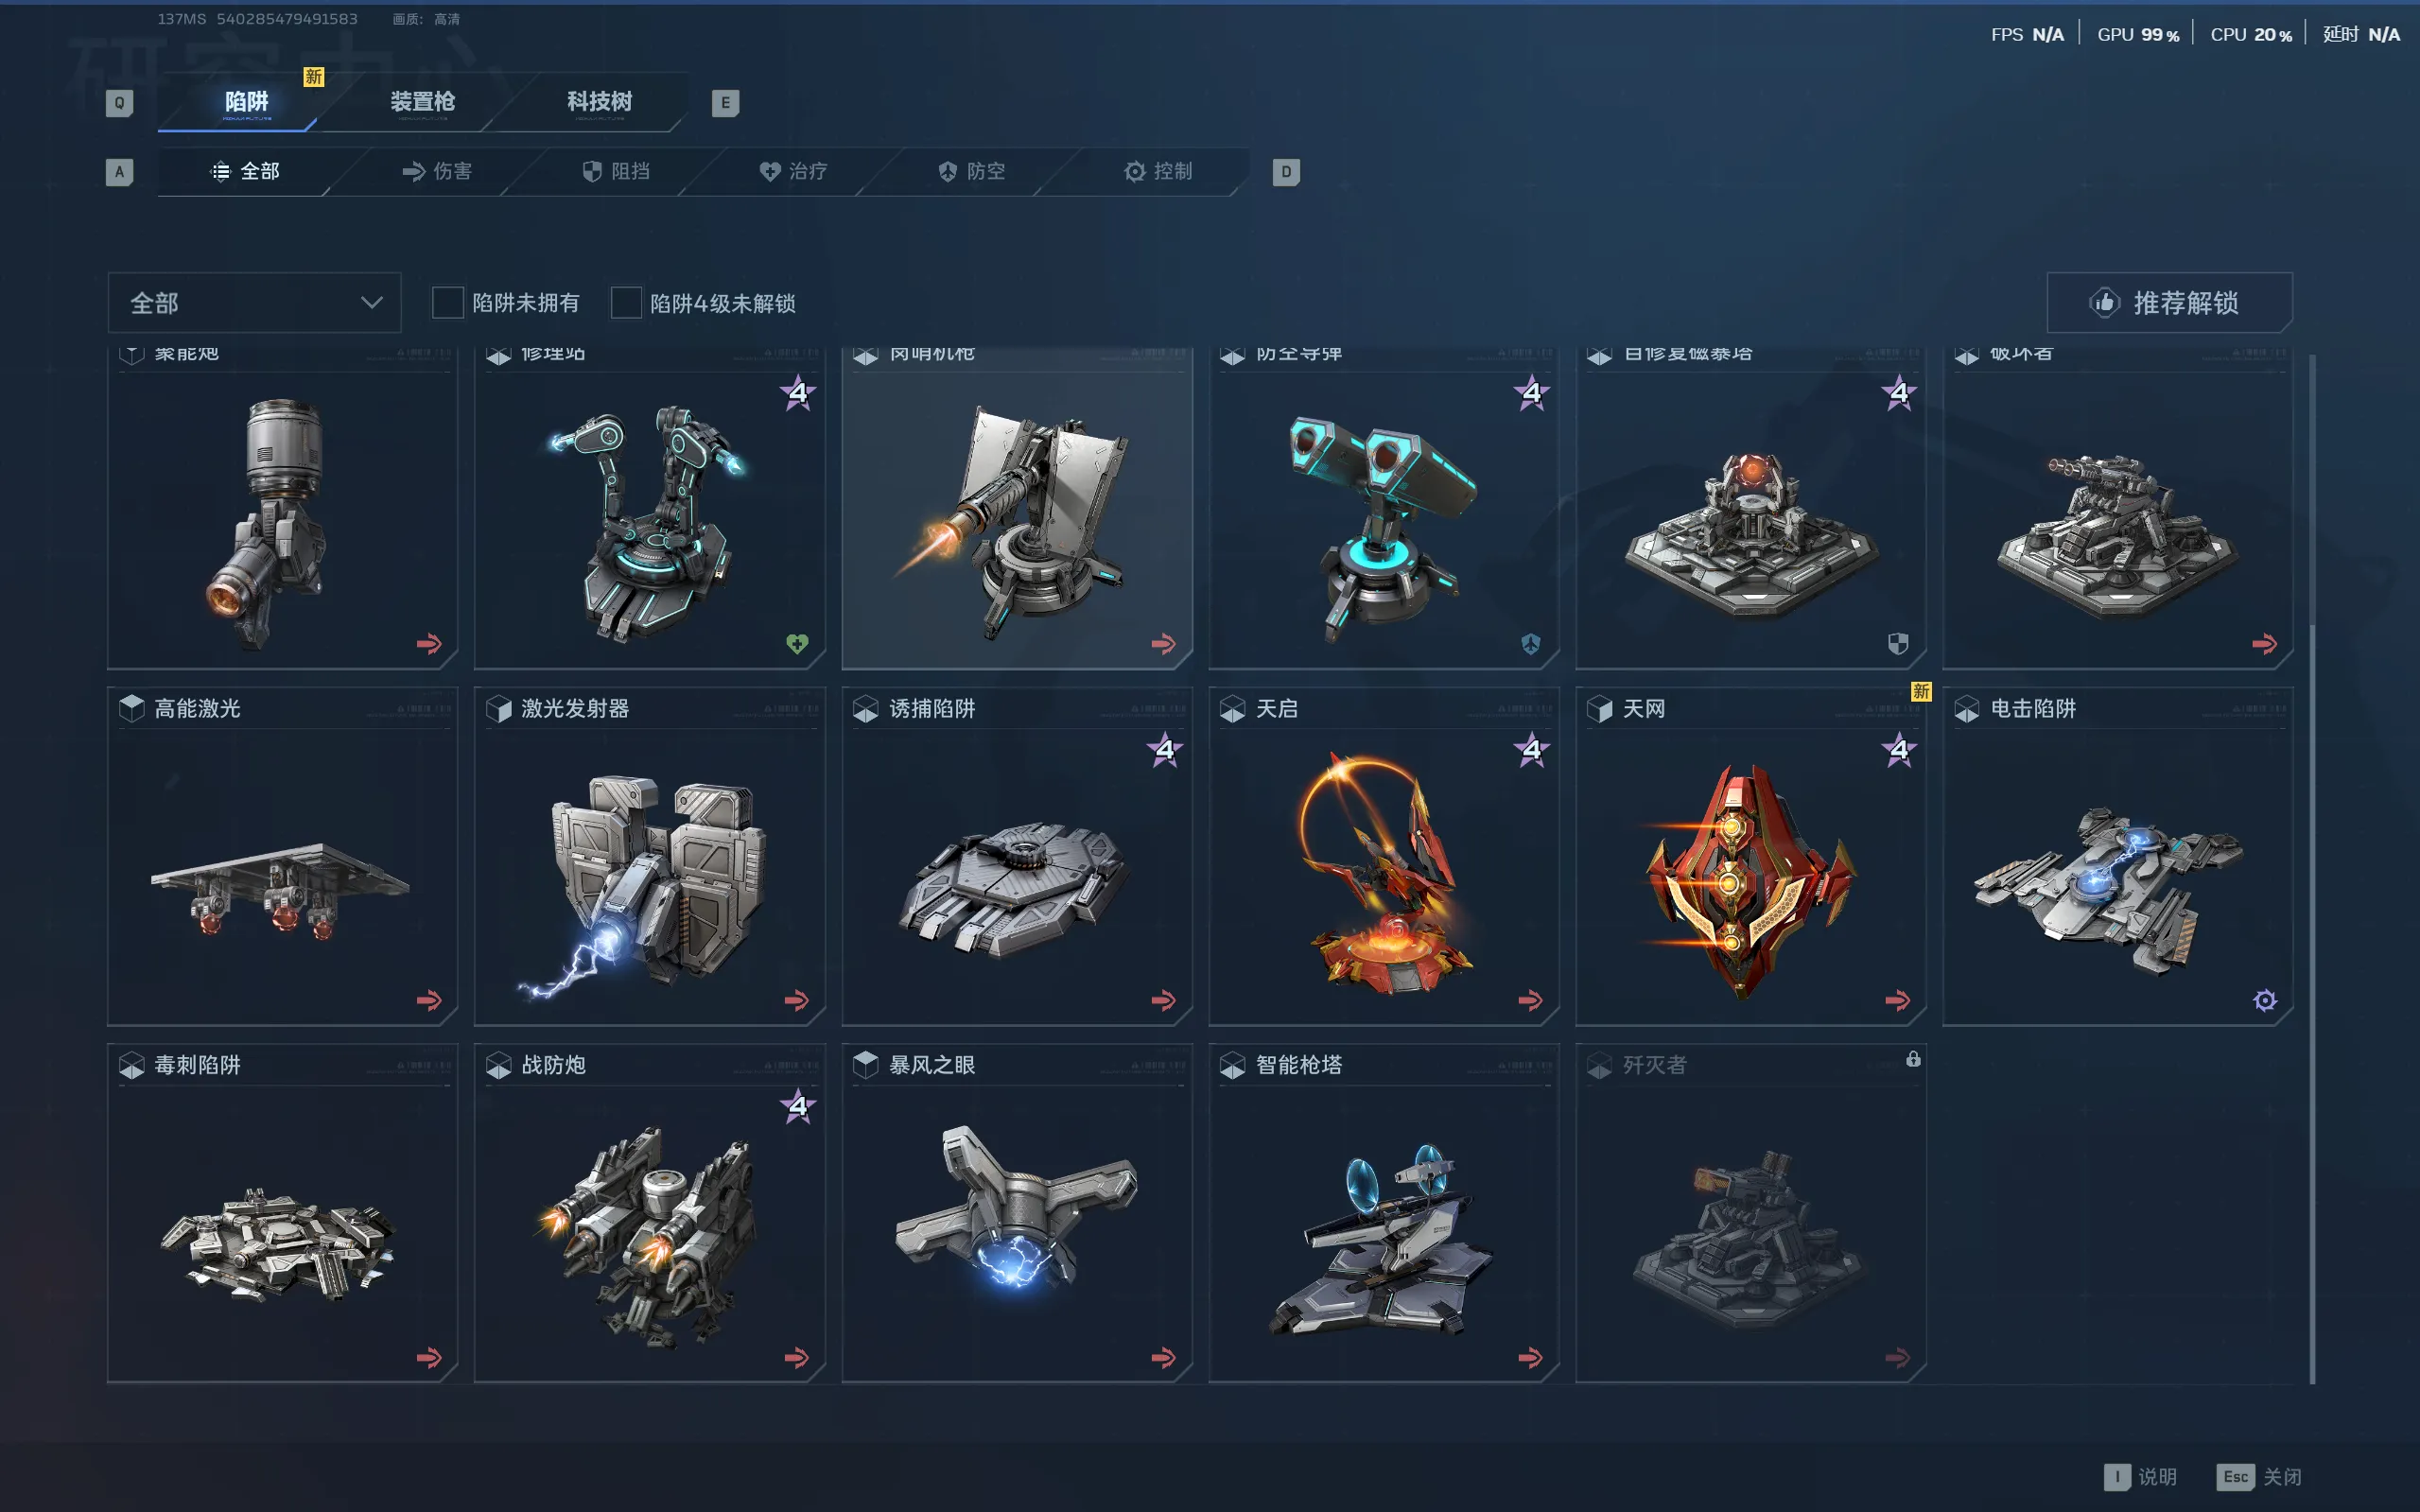Tick the 陷阱4级未解锁 checkbox
This screenshot has height=1512, width=2420.
626,302
